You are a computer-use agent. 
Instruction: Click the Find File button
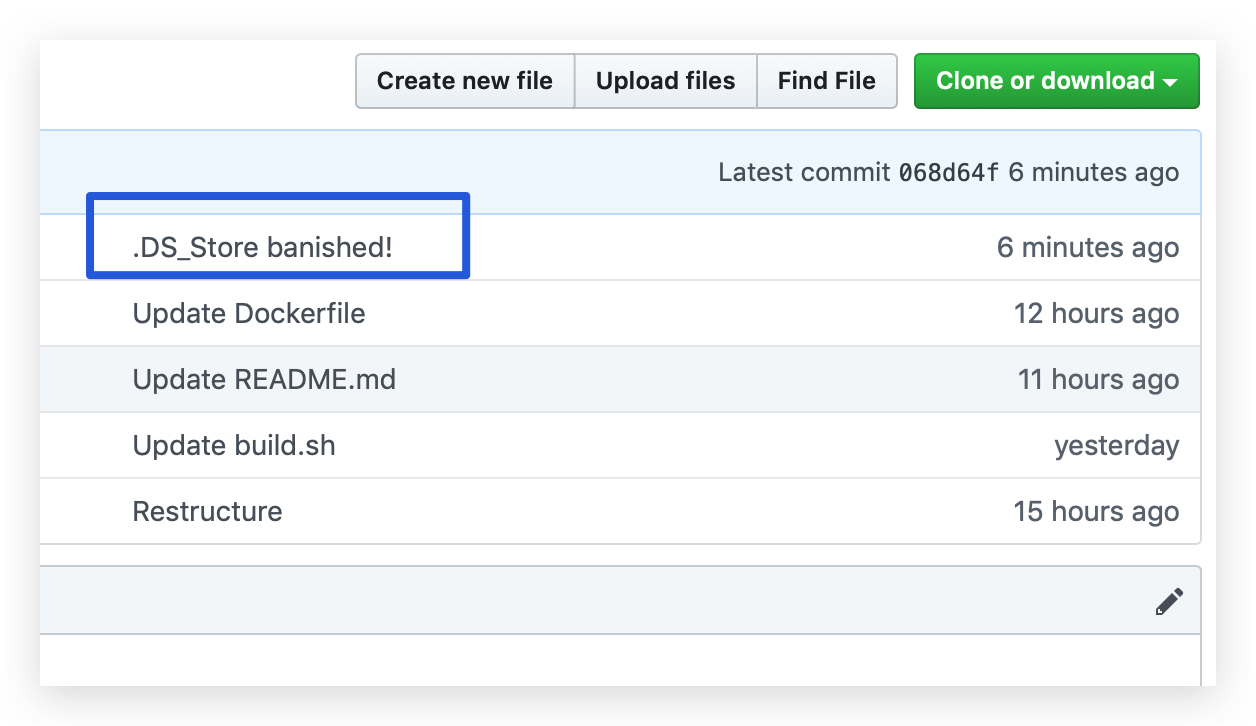(826, 81)
